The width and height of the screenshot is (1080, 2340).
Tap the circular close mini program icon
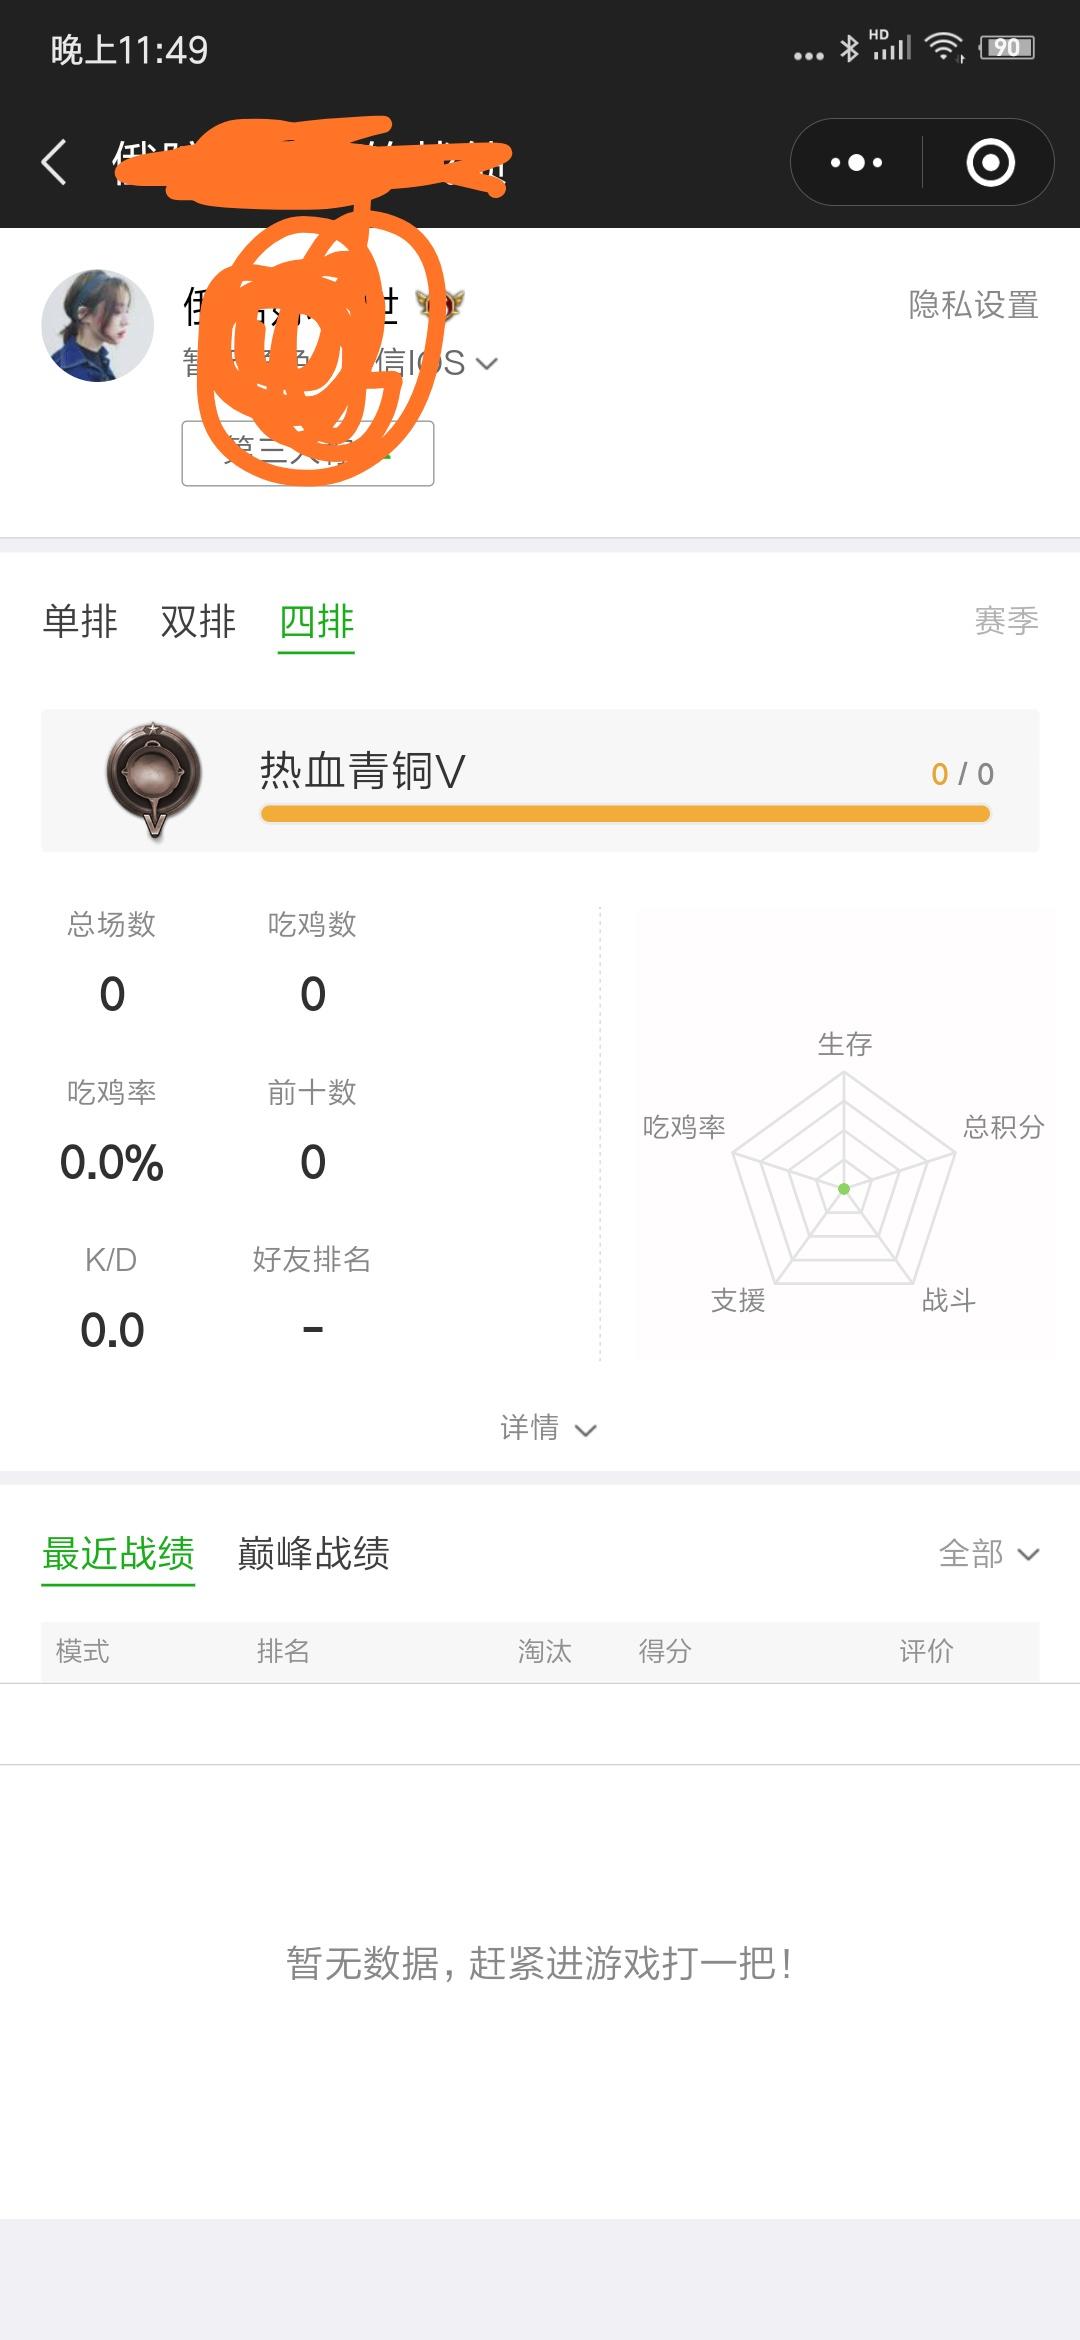tap(990, 162)
